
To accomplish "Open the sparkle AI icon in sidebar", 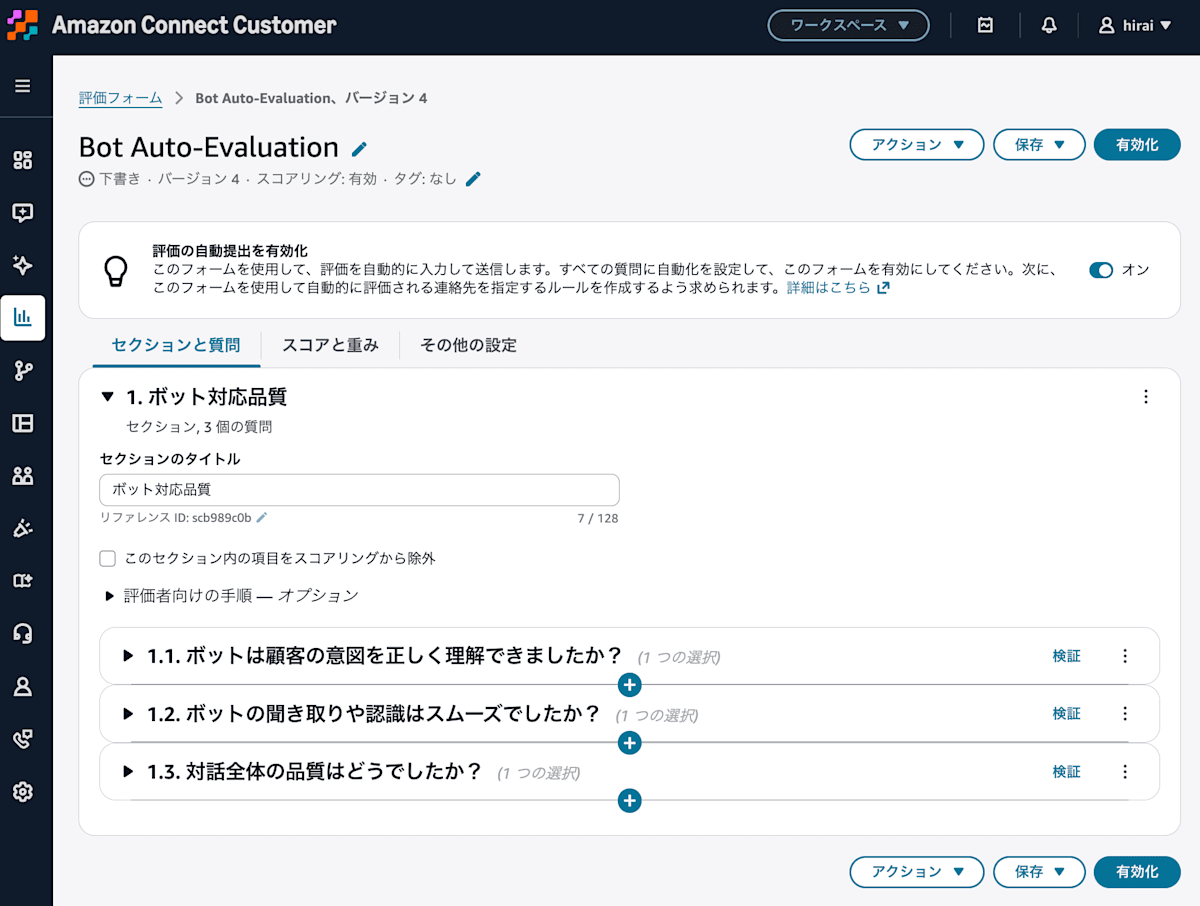I will (22, 265).
